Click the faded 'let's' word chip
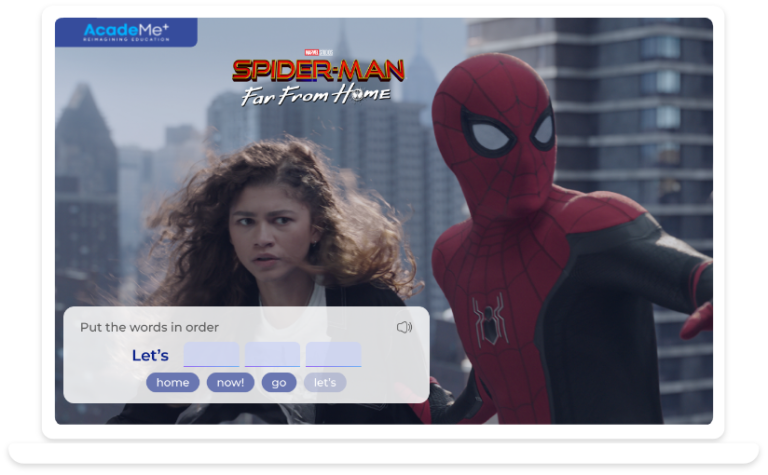The image size is (768, 475). coord(325,382)
